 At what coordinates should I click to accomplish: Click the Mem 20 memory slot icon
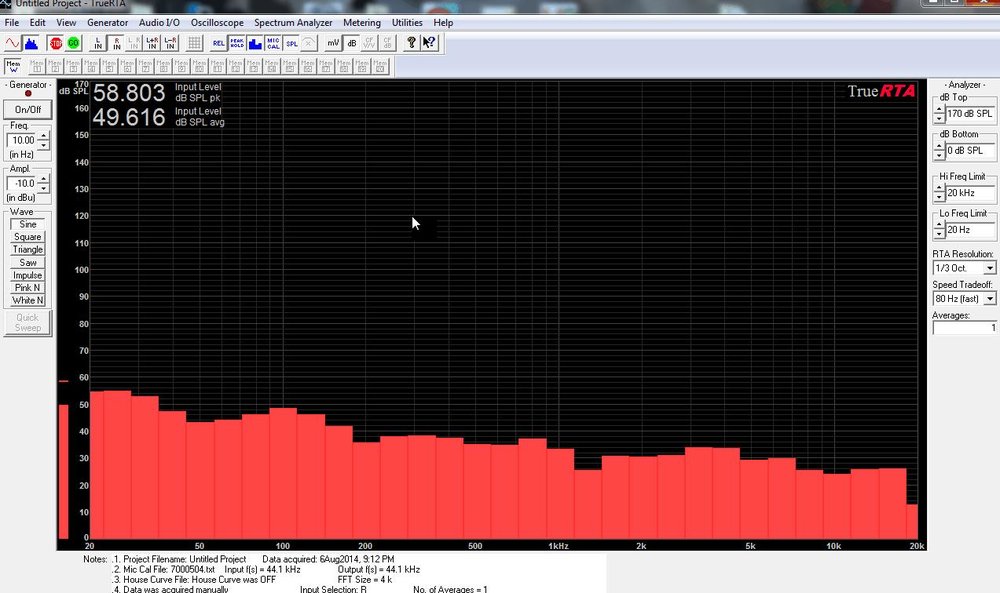381,66
